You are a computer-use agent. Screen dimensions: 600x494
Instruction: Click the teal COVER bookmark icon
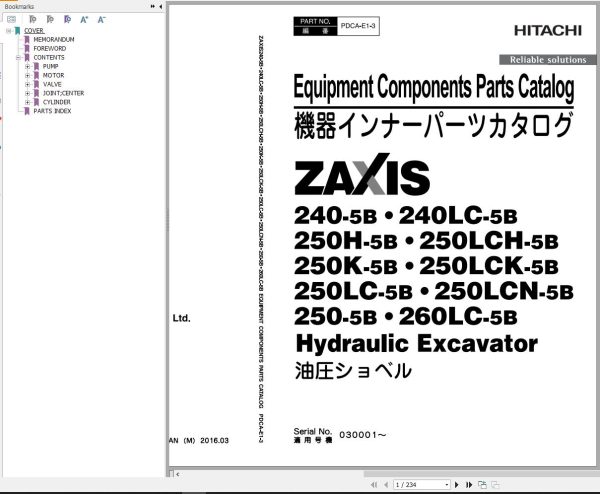pos(17,31)
